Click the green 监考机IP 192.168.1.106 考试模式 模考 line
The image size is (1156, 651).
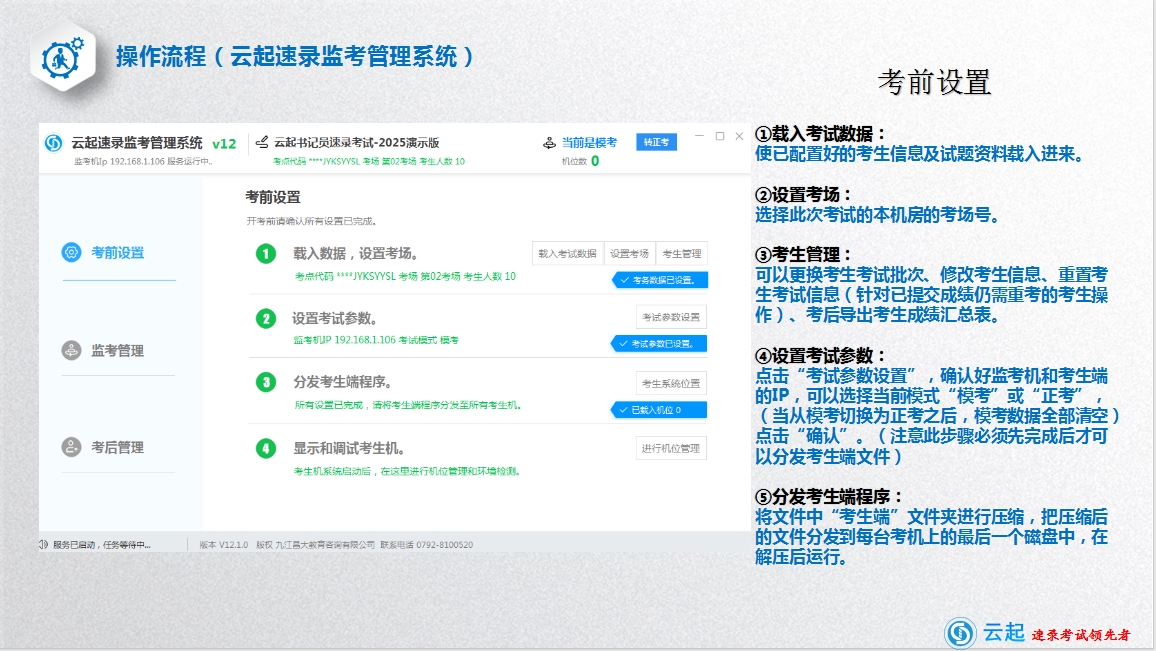(x=376, y=340)
